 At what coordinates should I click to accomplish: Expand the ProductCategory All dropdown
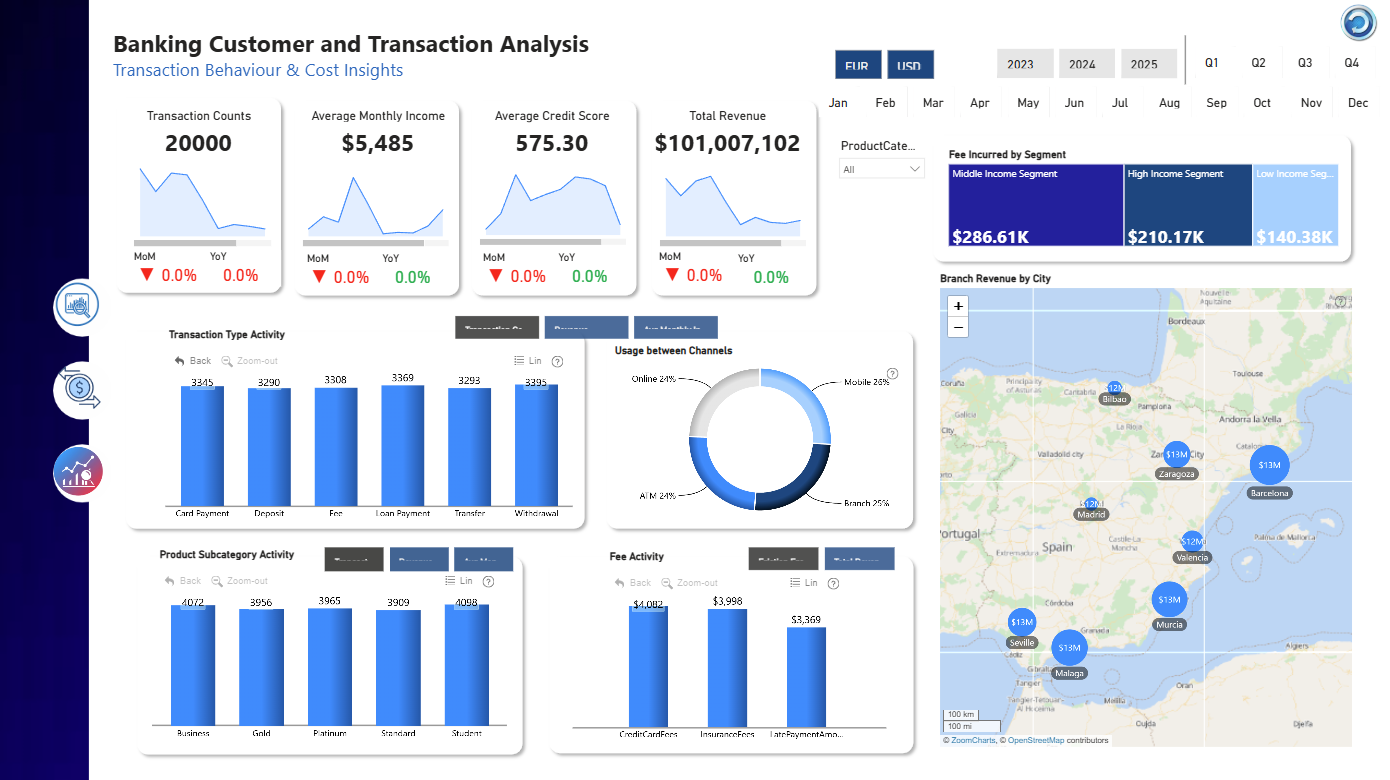pyautogui.click(x=882, y=169)
